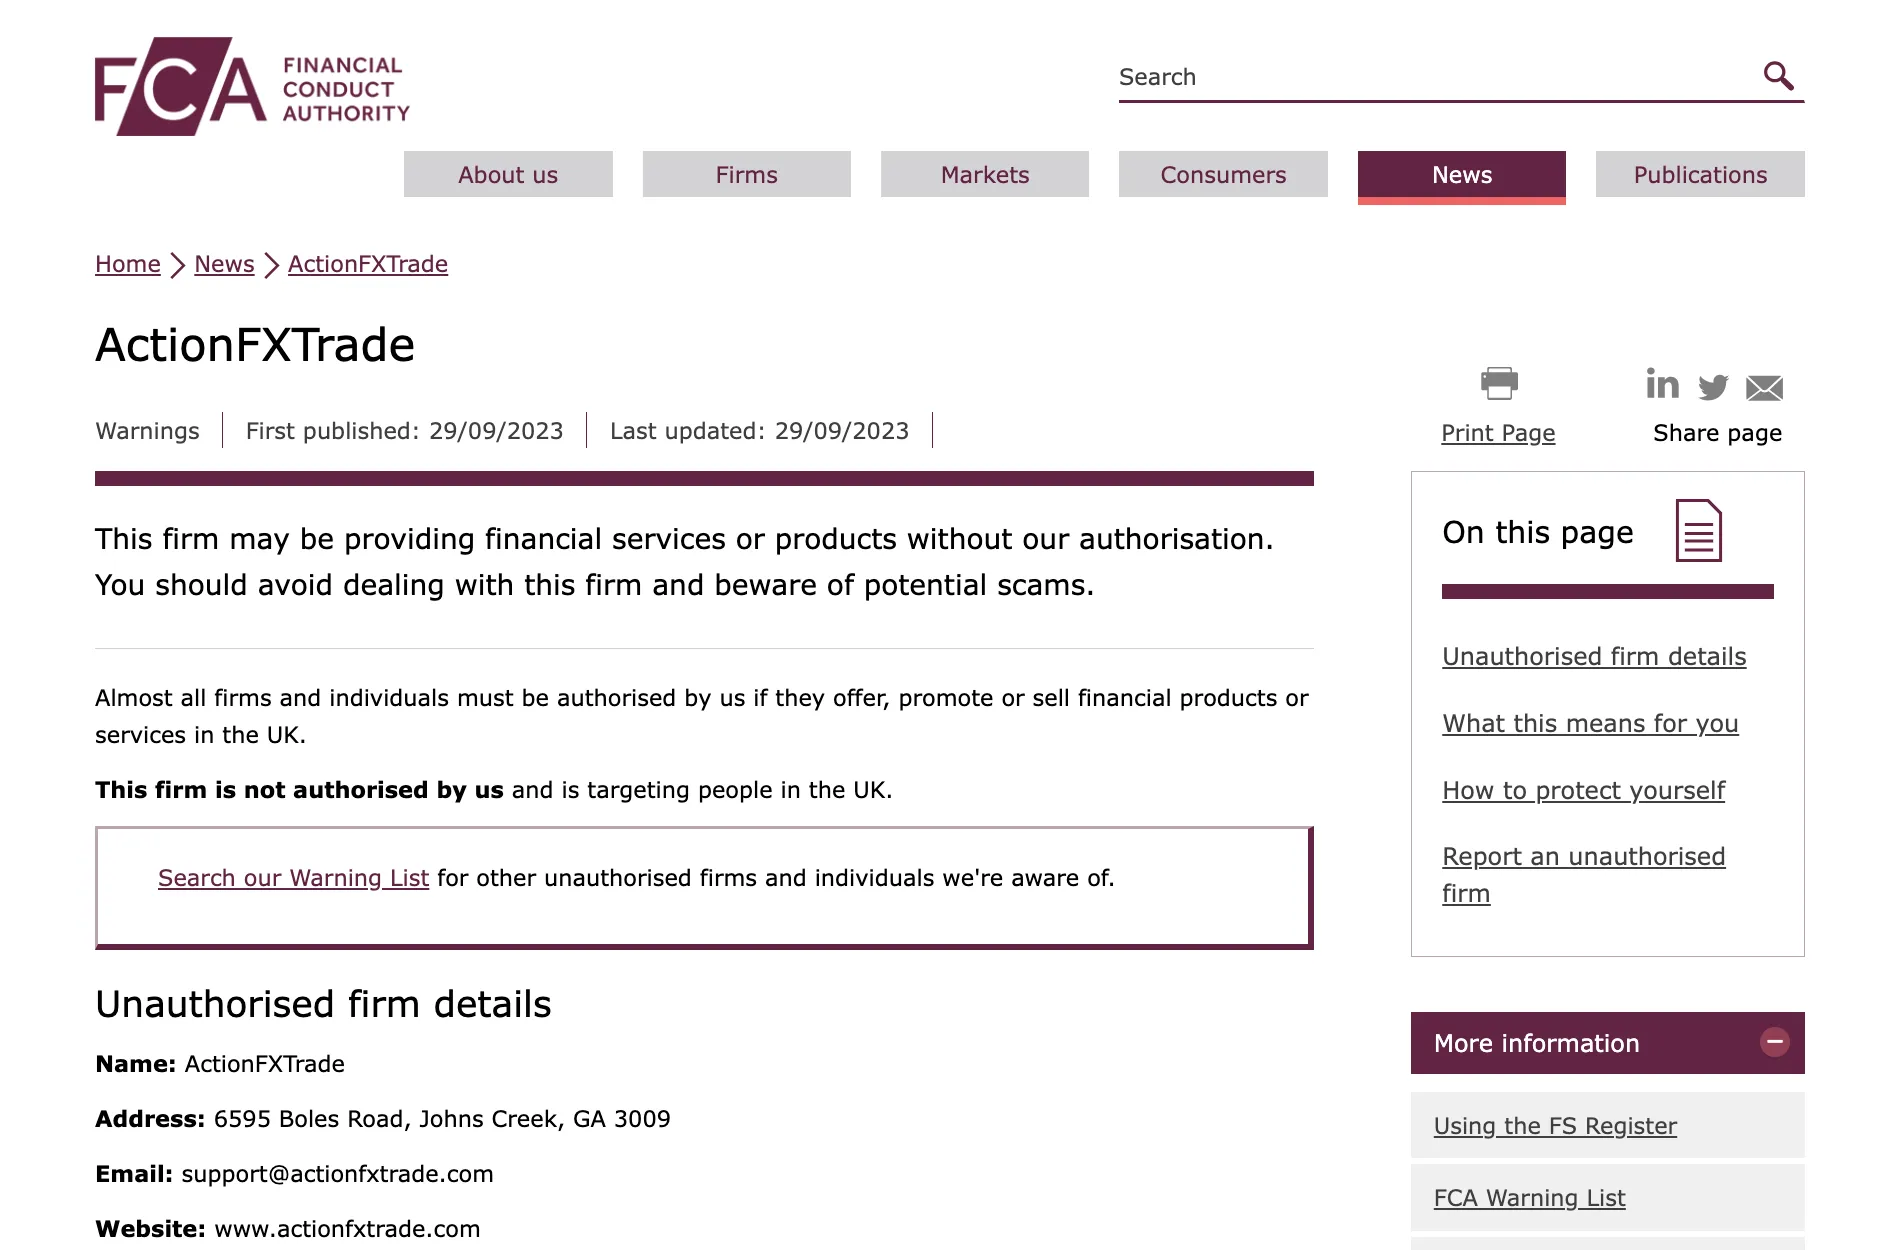Click the search magnifier icon
The width and height of the screenshot is (1882, 1250).
1778,76
